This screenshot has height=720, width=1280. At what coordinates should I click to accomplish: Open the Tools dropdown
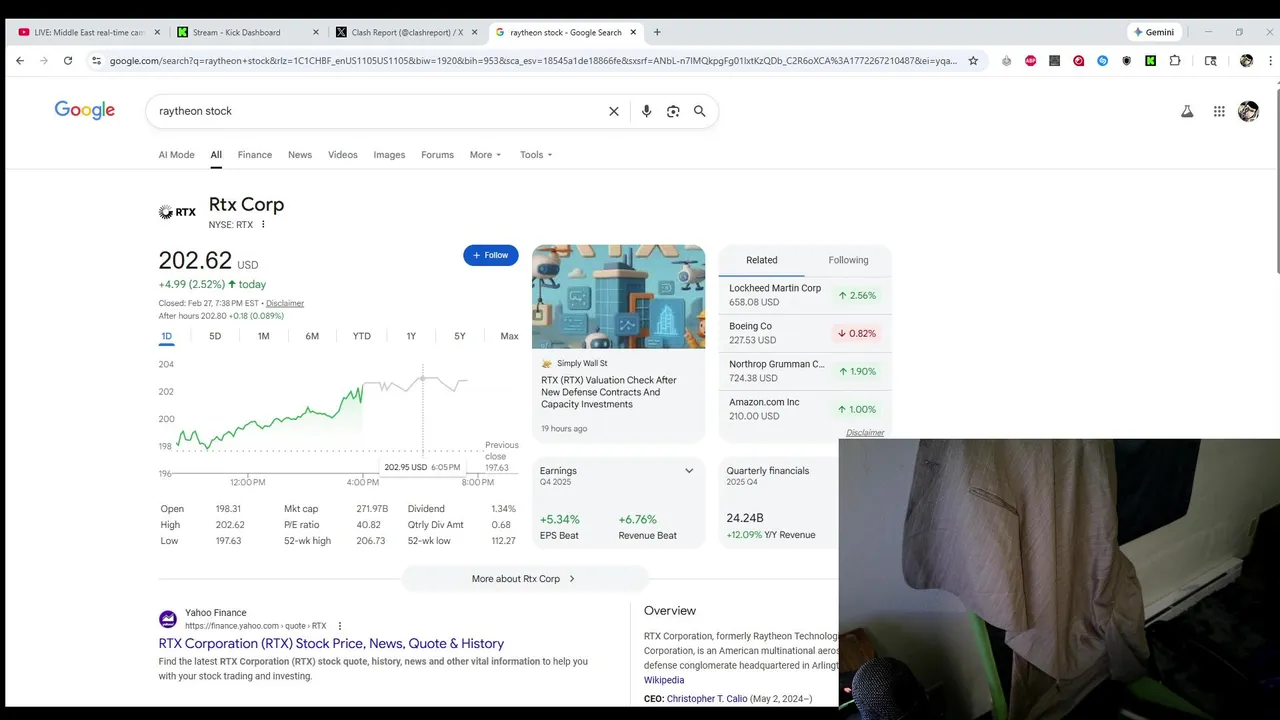536,155
